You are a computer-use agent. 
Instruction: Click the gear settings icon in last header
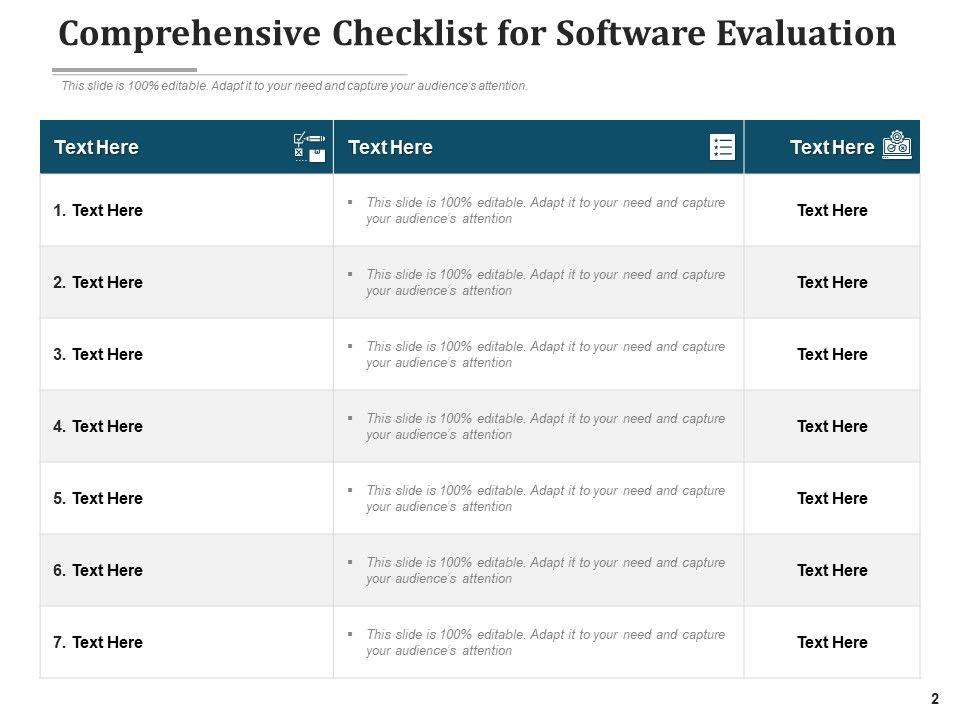point(897,145)
